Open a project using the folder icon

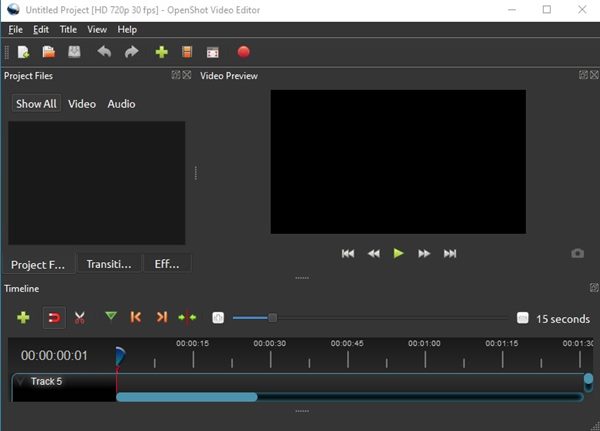[x=49, y=52]
